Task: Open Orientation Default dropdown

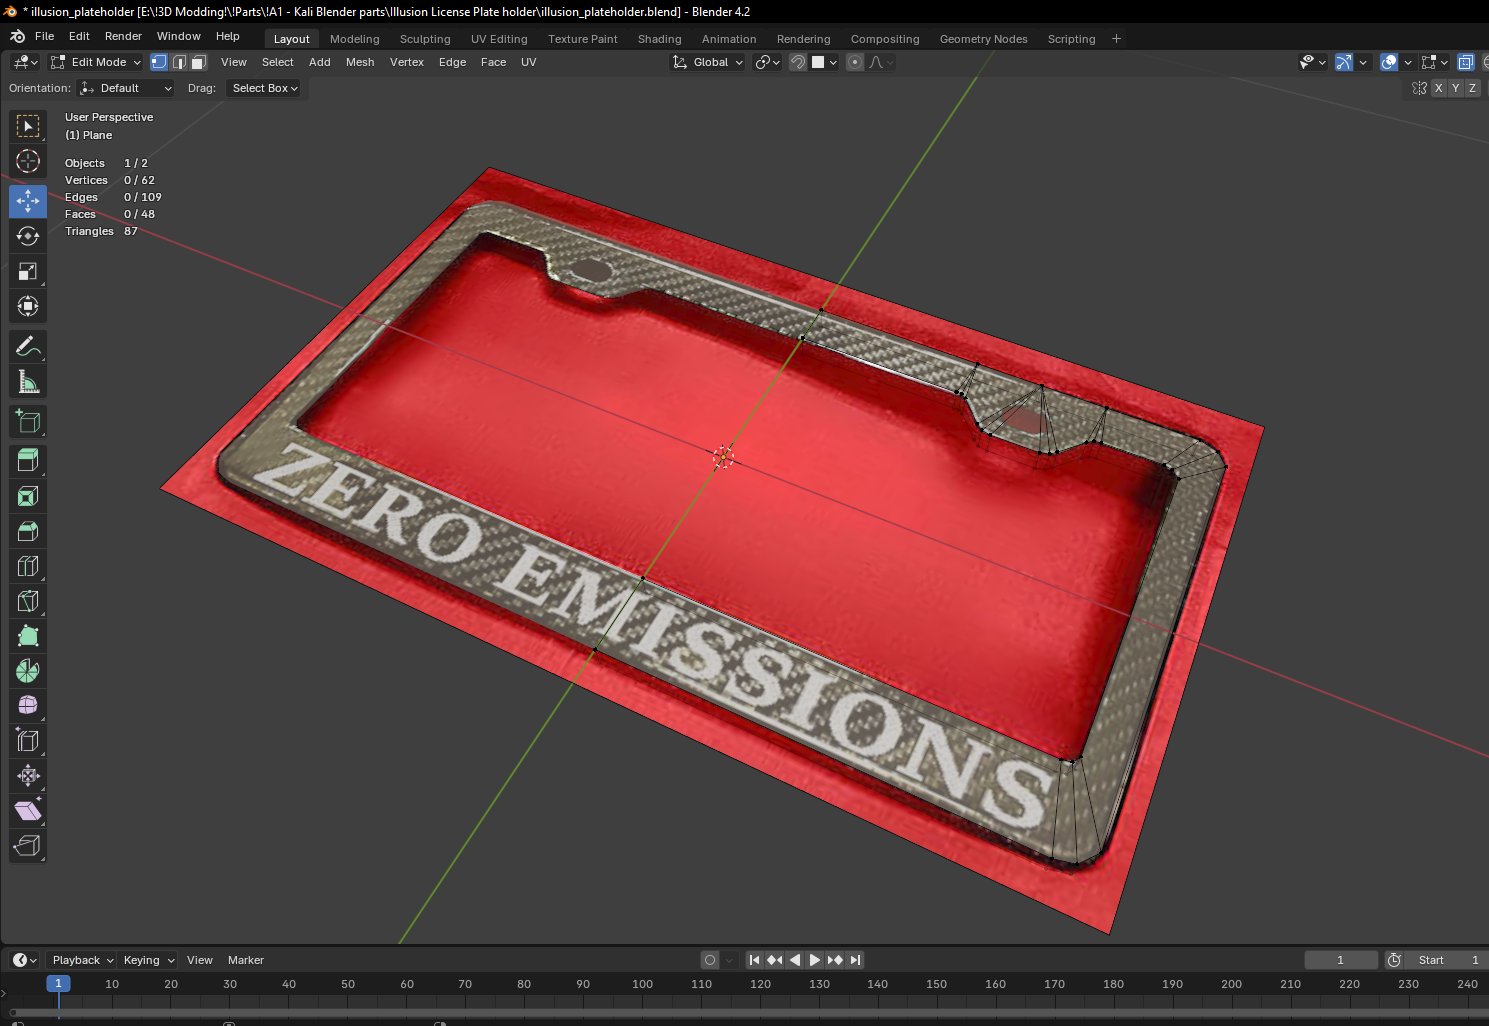Action: (x=126, y=88)
